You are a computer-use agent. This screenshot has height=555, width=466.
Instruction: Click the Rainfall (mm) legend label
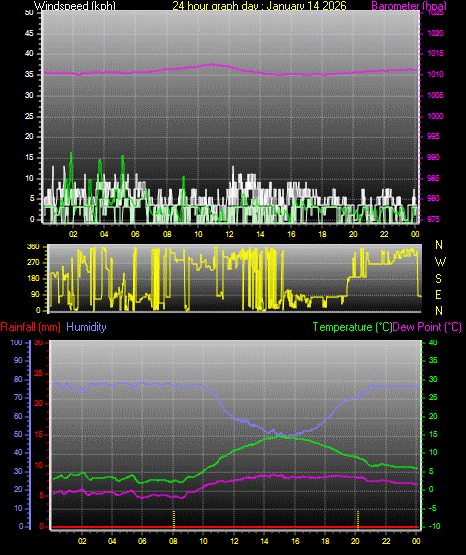pyautogui.click(x=30, y=327)
